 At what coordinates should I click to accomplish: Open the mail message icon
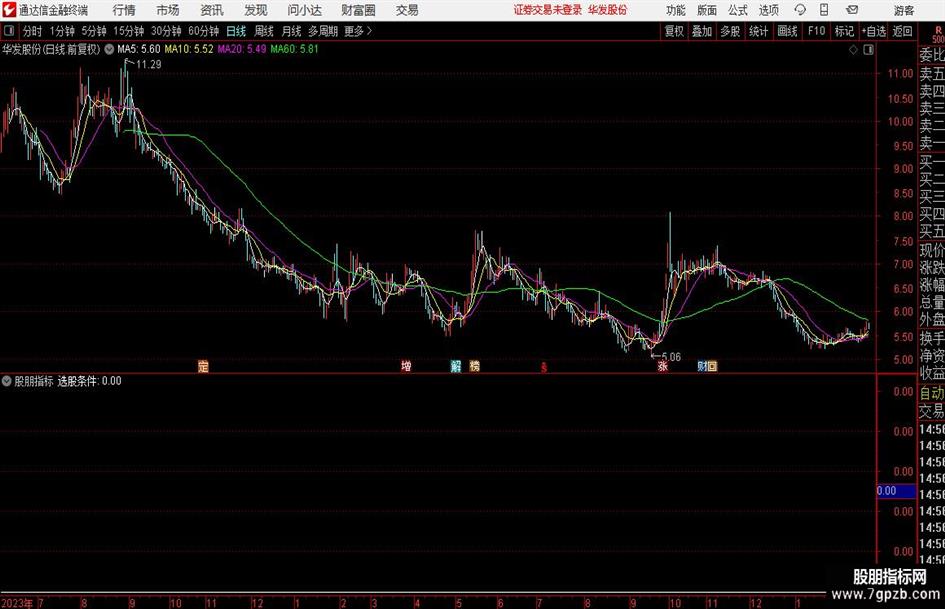pyautogui.click(x=852, y=10)
